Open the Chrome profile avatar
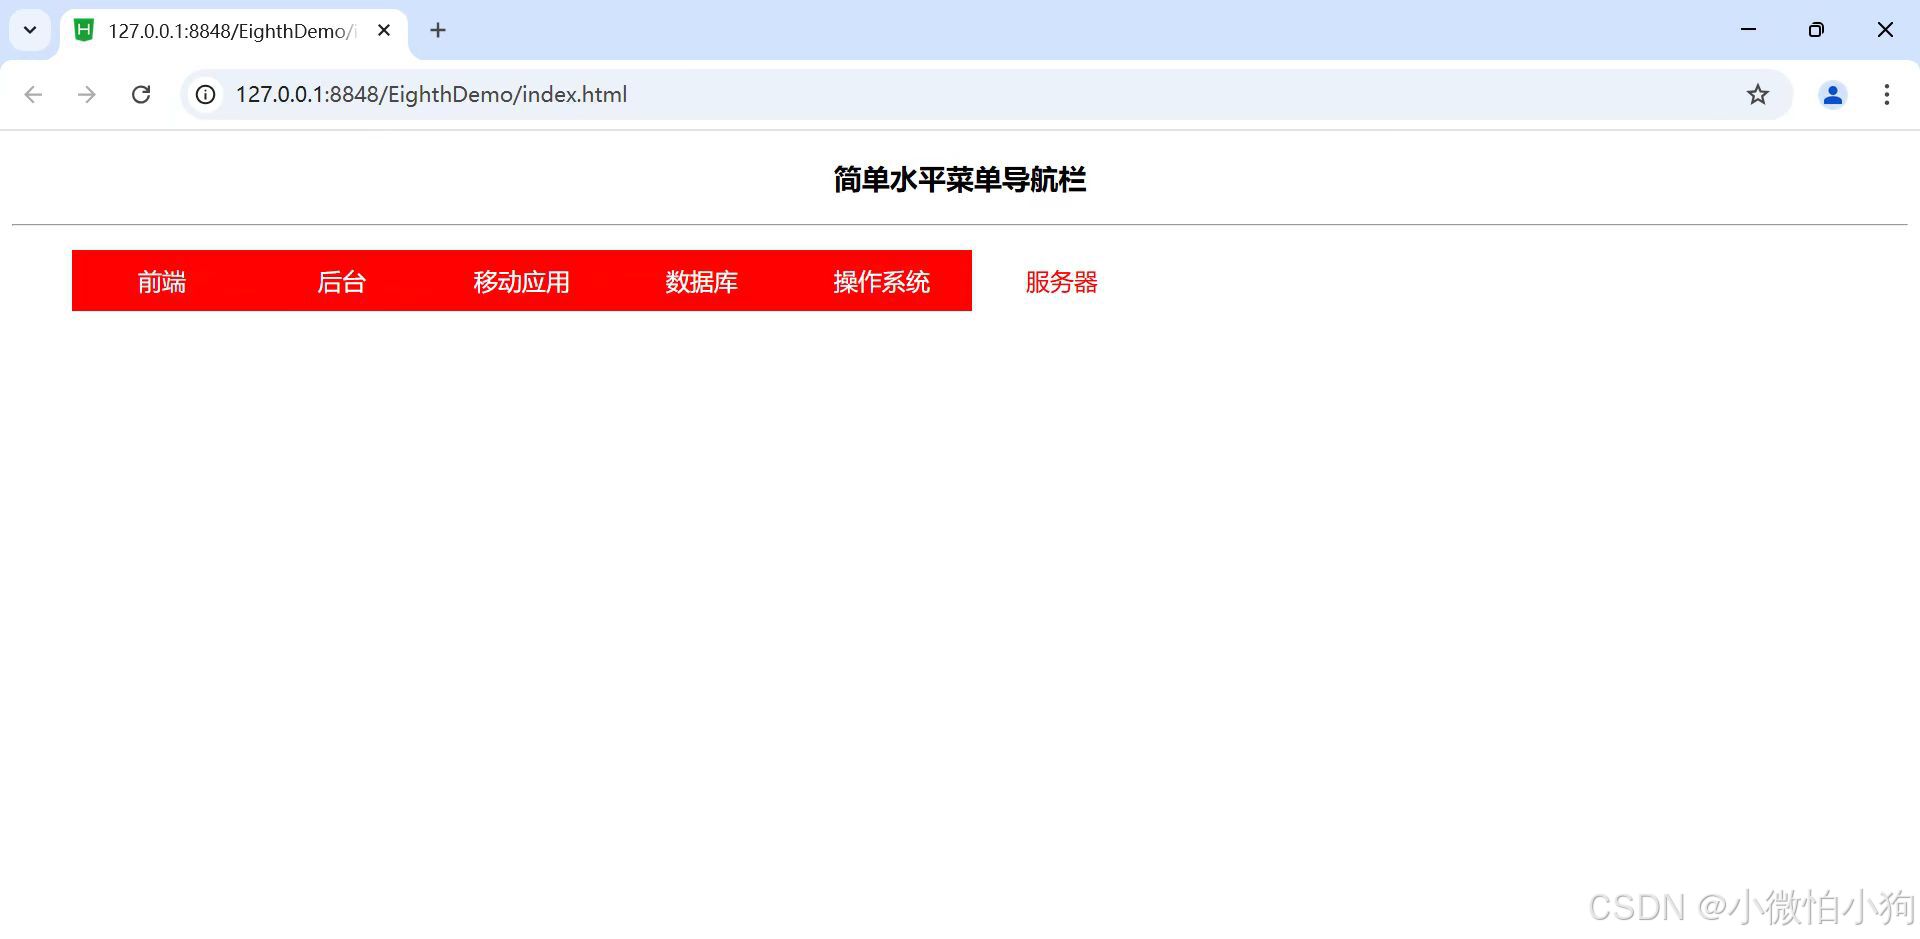 (x=1832, y=94)
